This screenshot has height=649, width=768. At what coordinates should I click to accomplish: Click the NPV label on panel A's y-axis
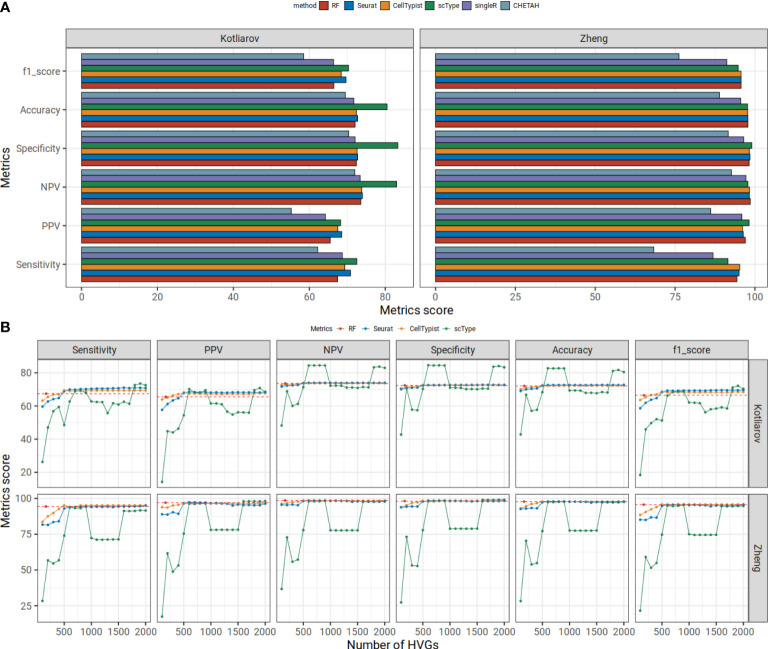[52, 187]
